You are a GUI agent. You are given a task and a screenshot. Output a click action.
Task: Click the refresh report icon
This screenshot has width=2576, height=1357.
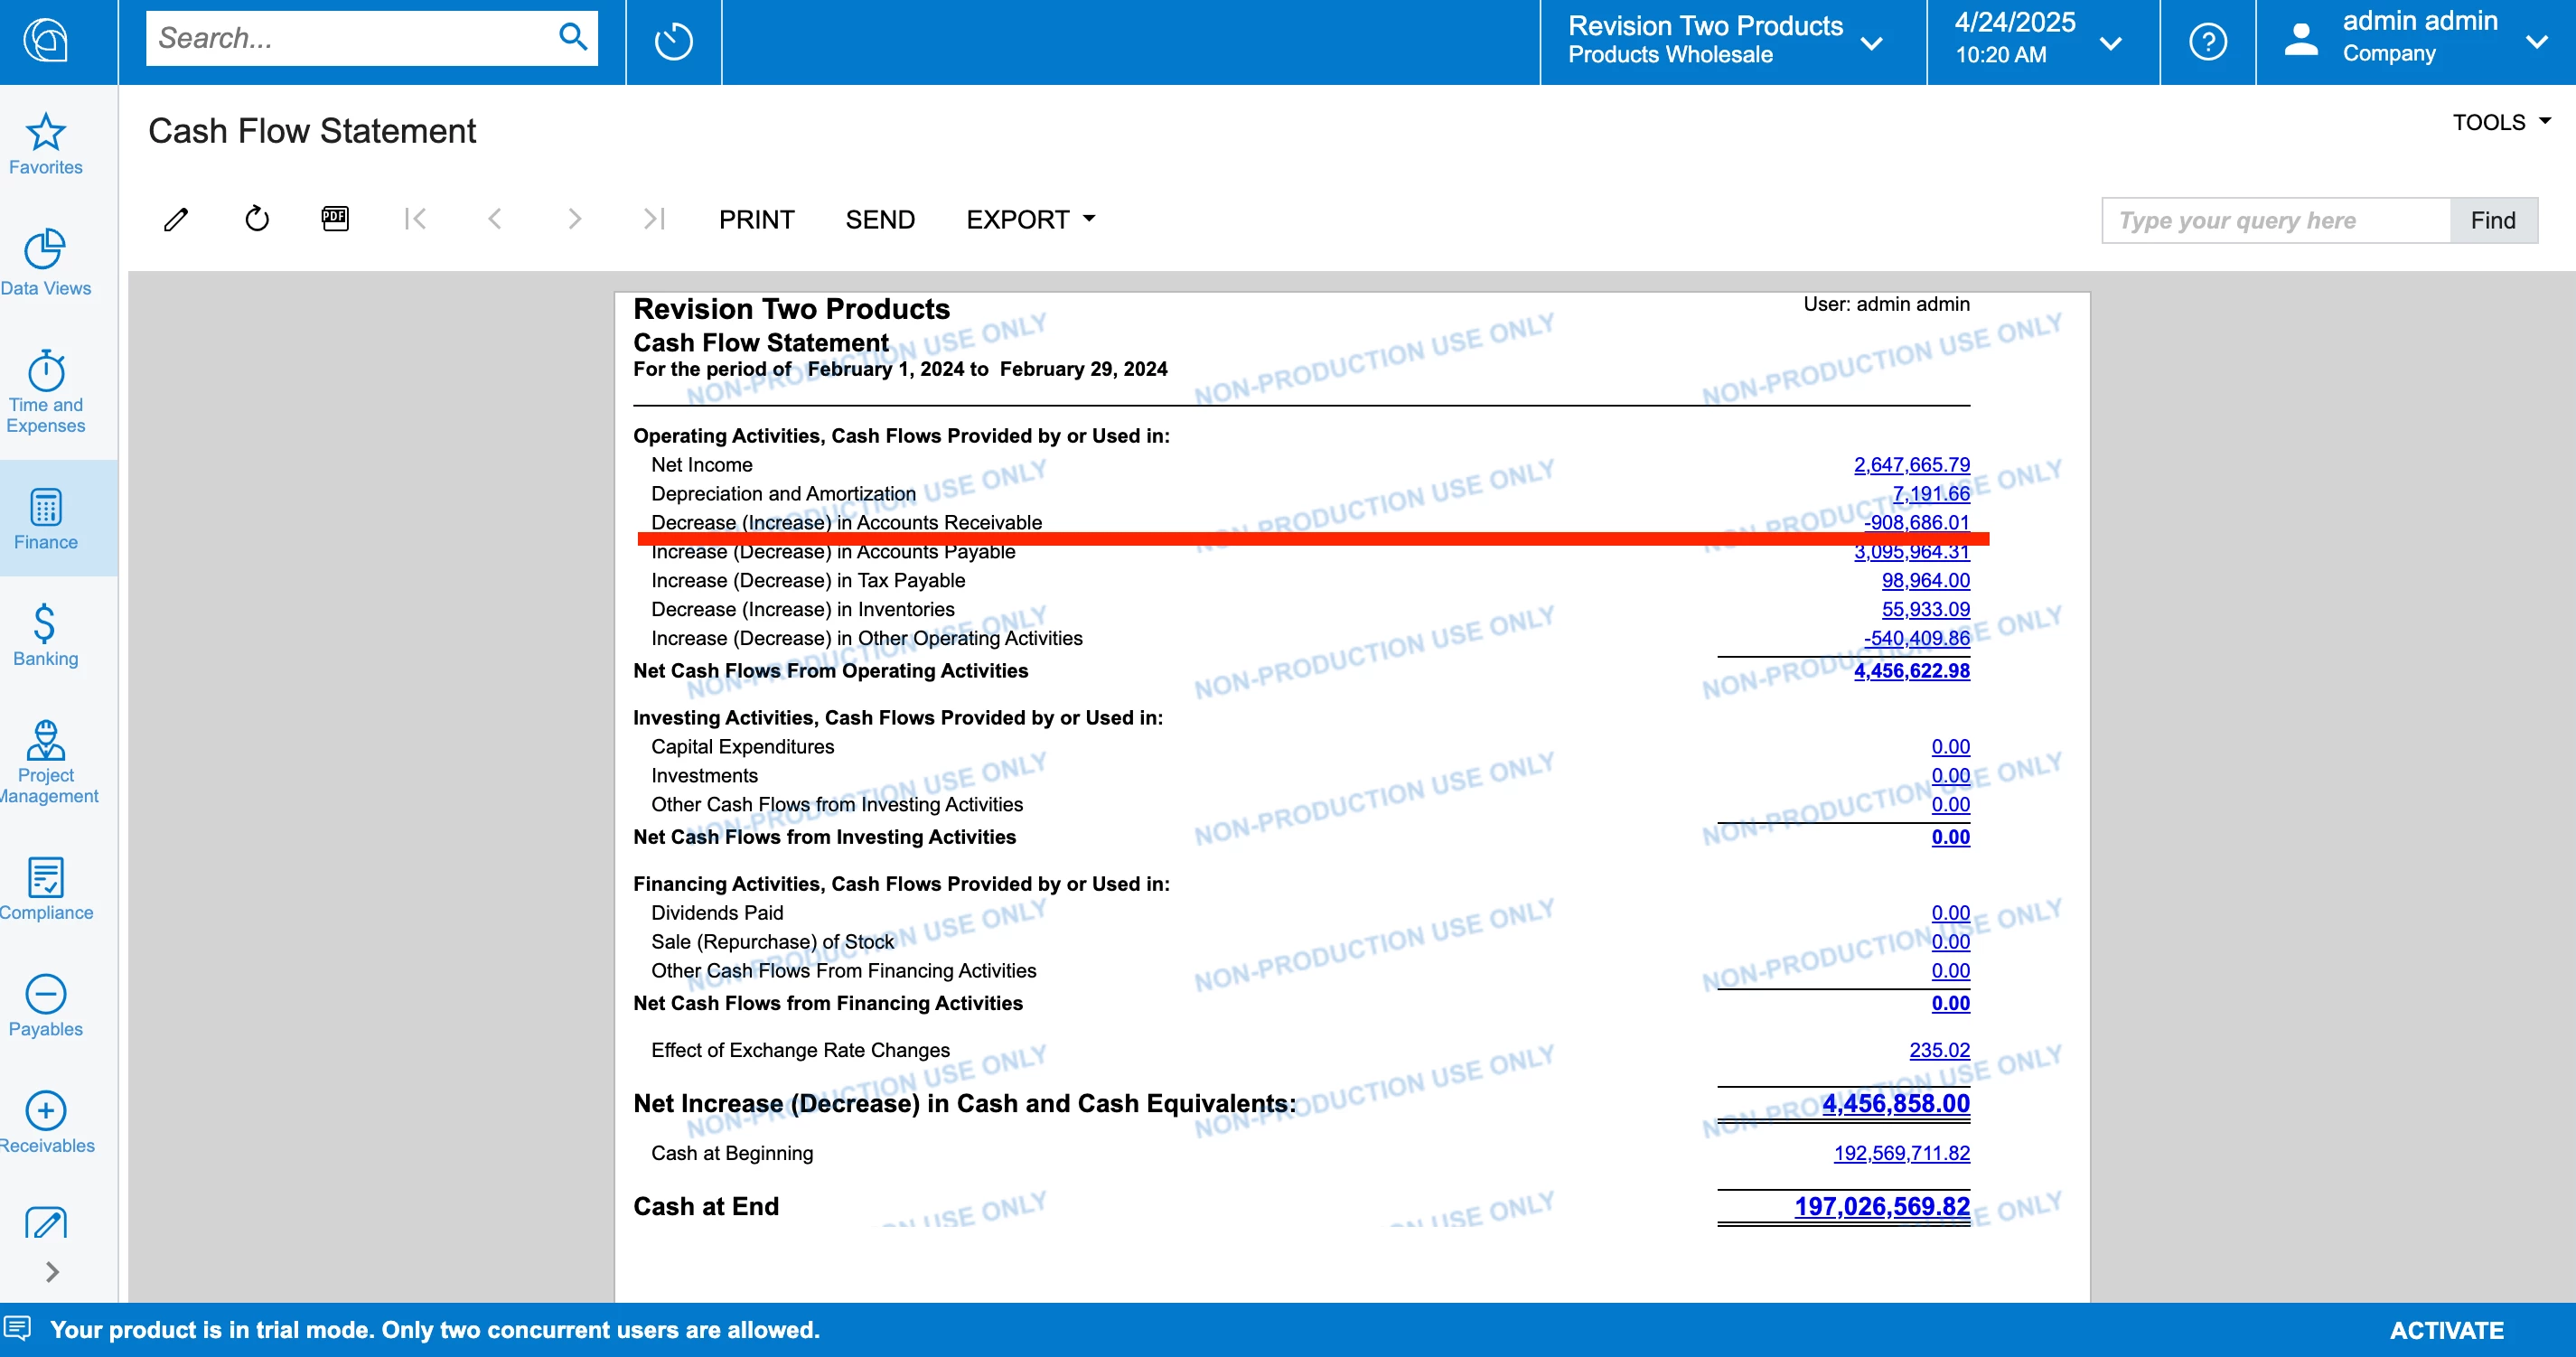coord(257,219)
